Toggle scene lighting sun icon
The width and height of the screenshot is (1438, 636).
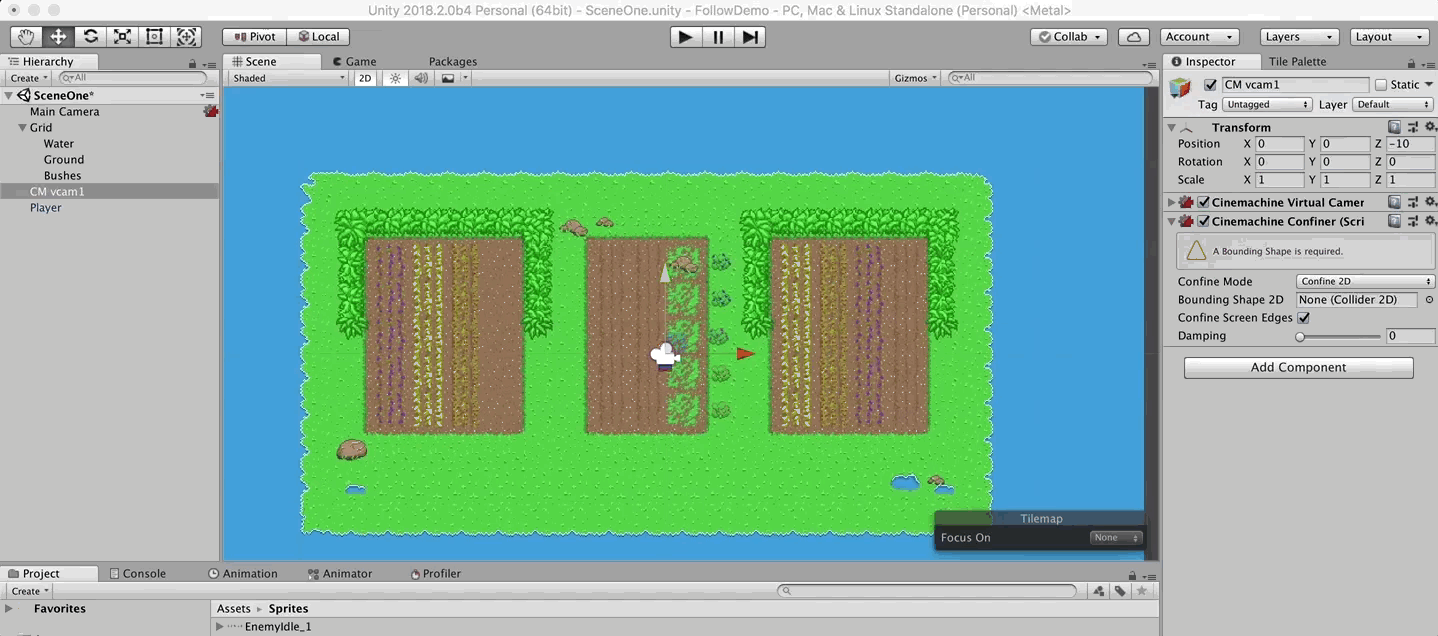tap(395, 78)
